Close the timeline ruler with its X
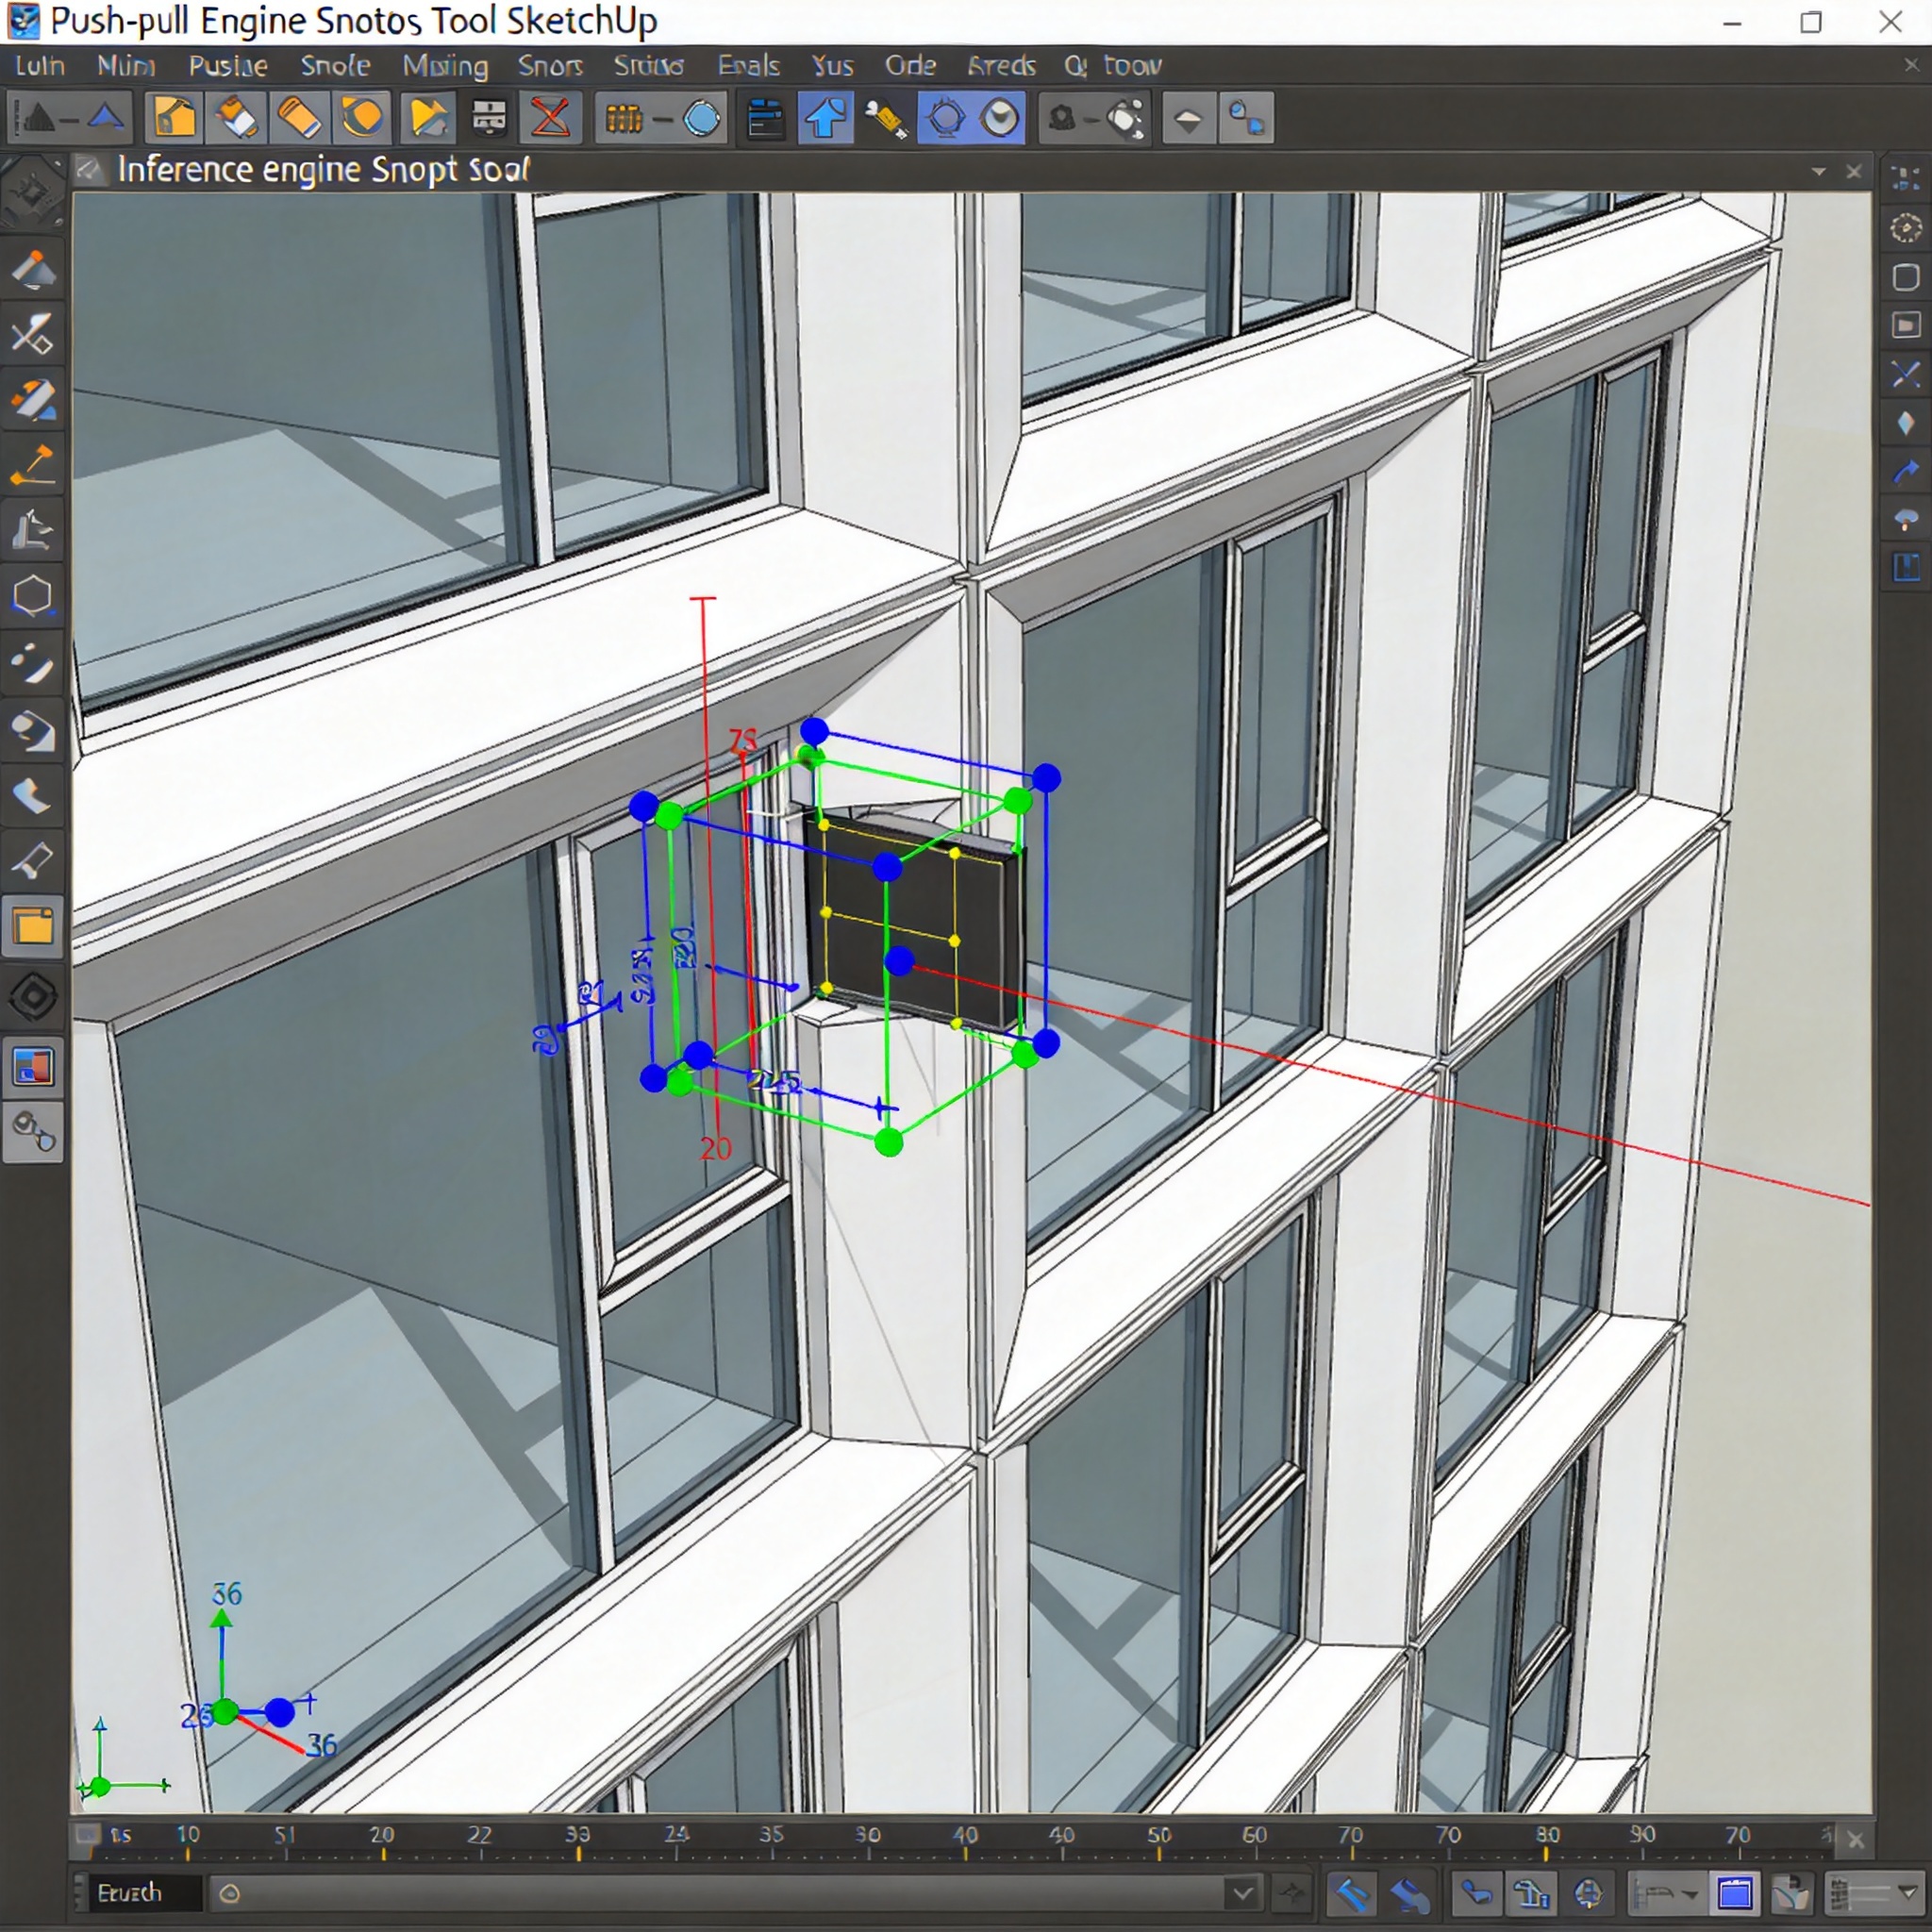1932x1932 pixels. pos(1856,1839)
